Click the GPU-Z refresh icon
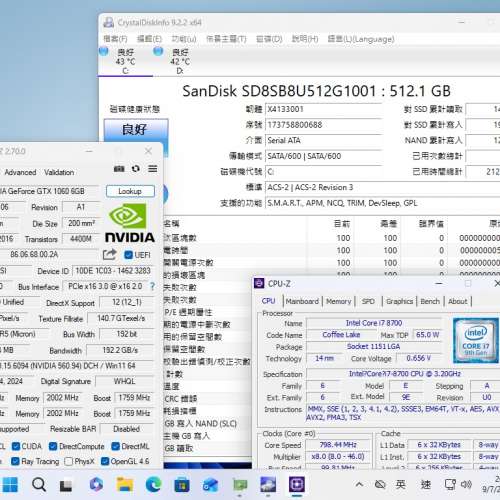Image resolution: width=500 pixels, height=500 pixels. coord(136,169)
